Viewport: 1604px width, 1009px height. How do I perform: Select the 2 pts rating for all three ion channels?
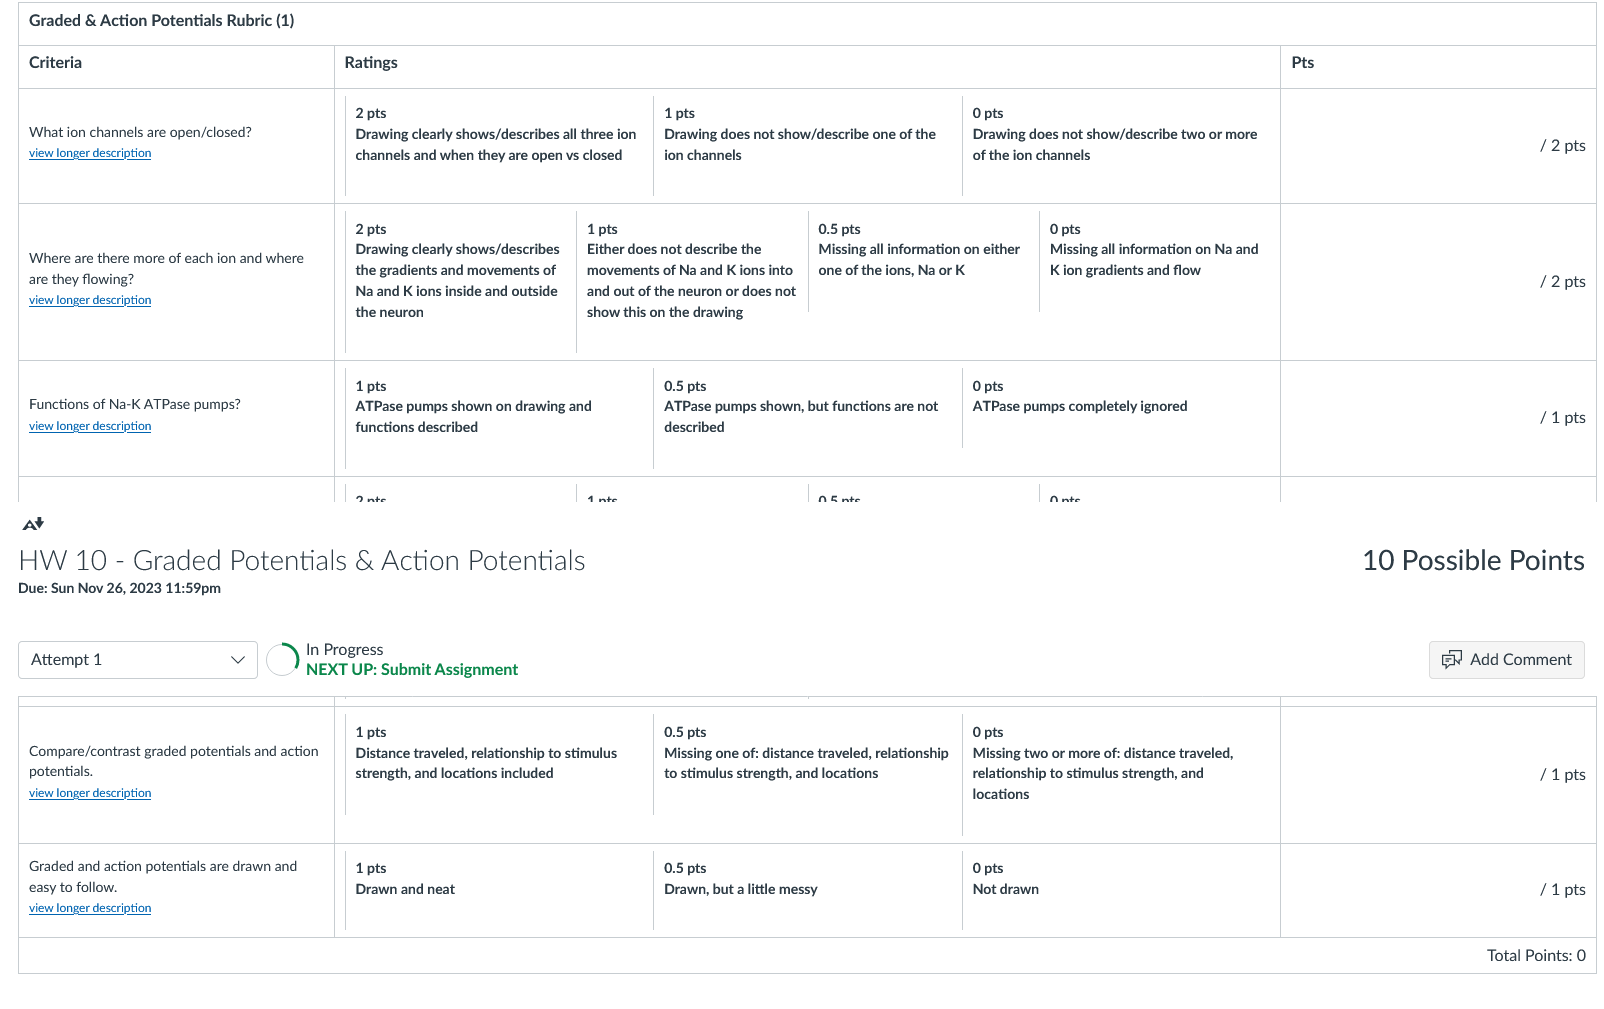point(498,145)
